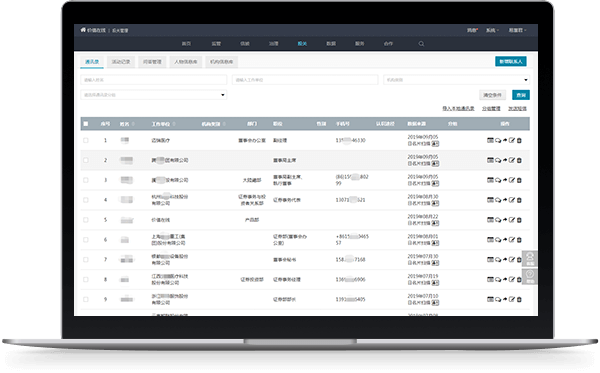Expand the group selector dropdown in second filter row
600x373 pixels.
(153, 95)
